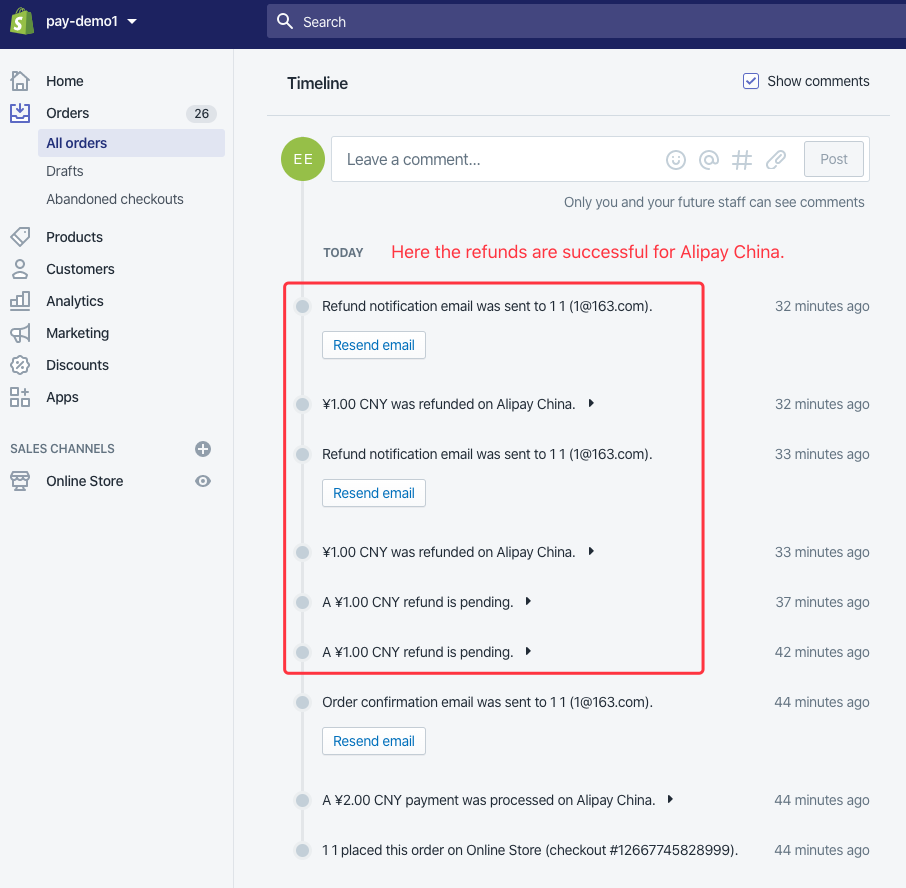This screenshot has width=906, height=888.
Task: Click the hashtag reference icon
Action: pyautogui.click(x=742, y=159)
